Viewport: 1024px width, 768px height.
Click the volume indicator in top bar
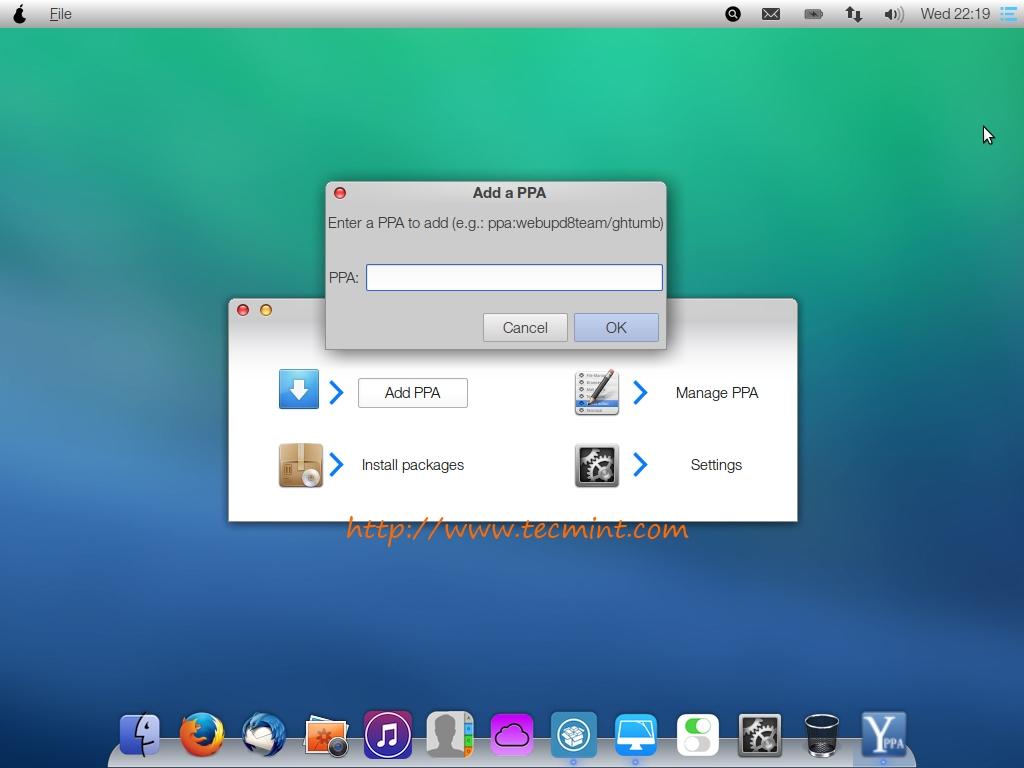[893, 14]
